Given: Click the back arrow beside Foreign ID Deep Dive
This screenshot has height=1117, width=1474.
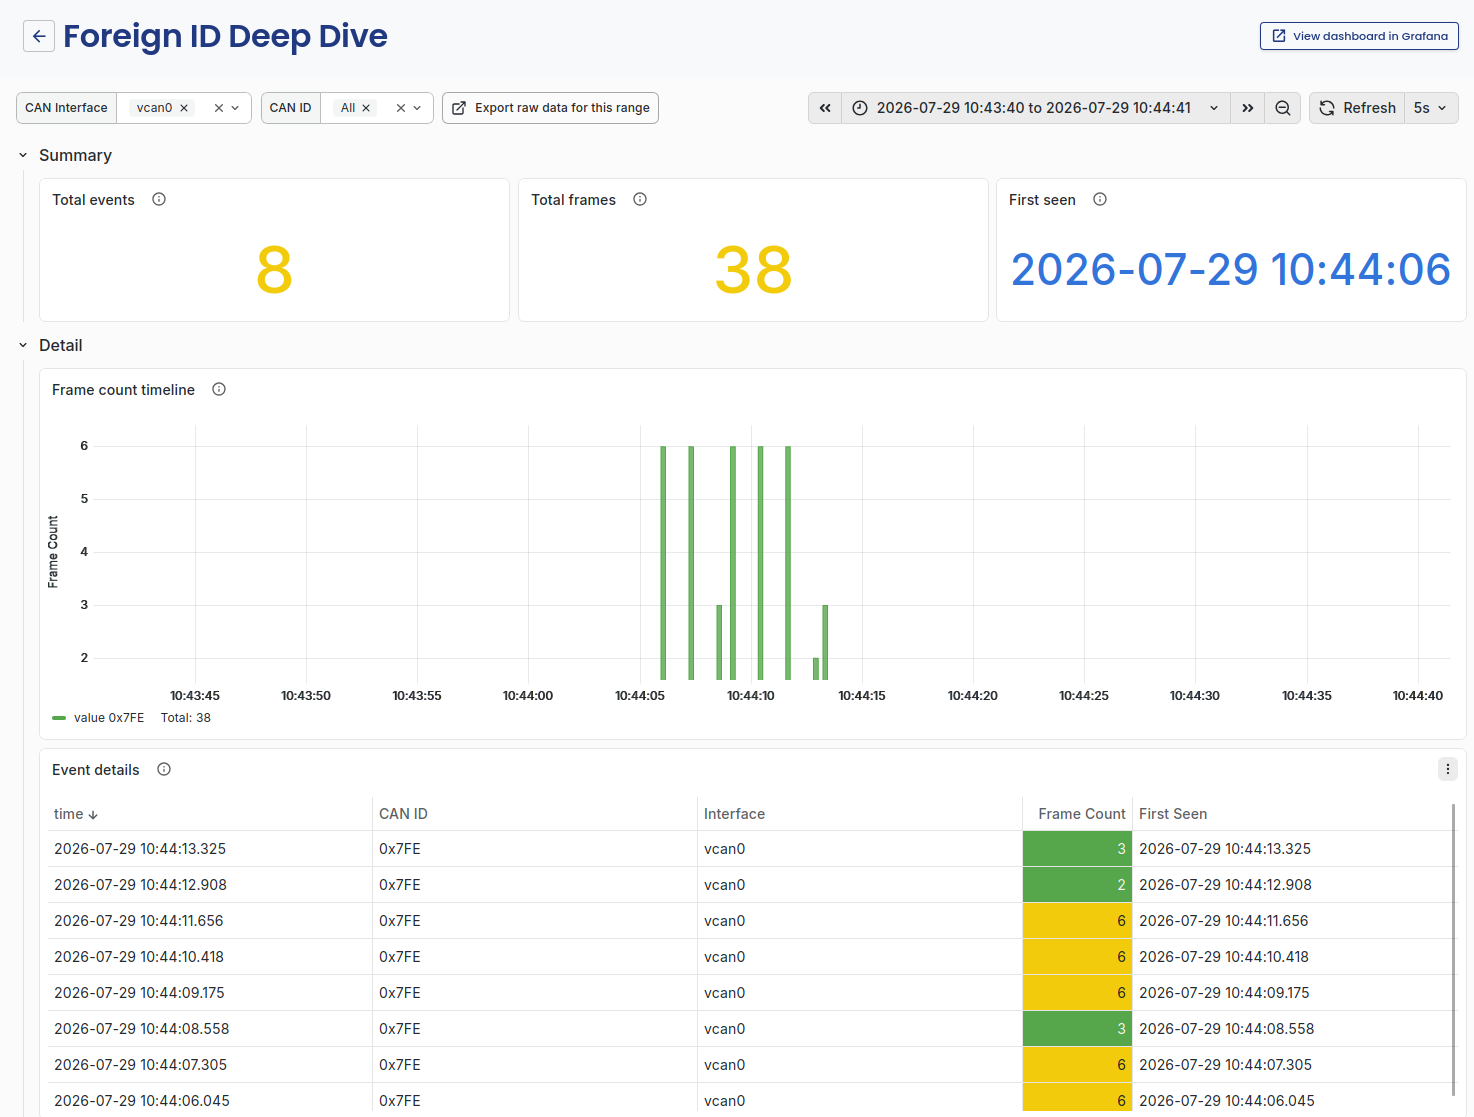Looking at the screenshot, I should [x=39, y=36].
